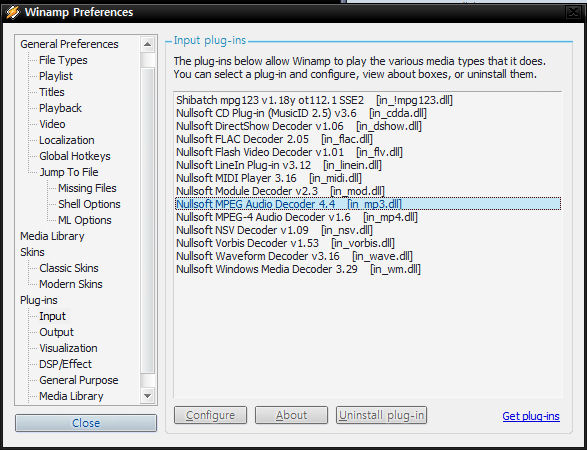Open Localization settings
587x450 pixels.
point(67,140)
